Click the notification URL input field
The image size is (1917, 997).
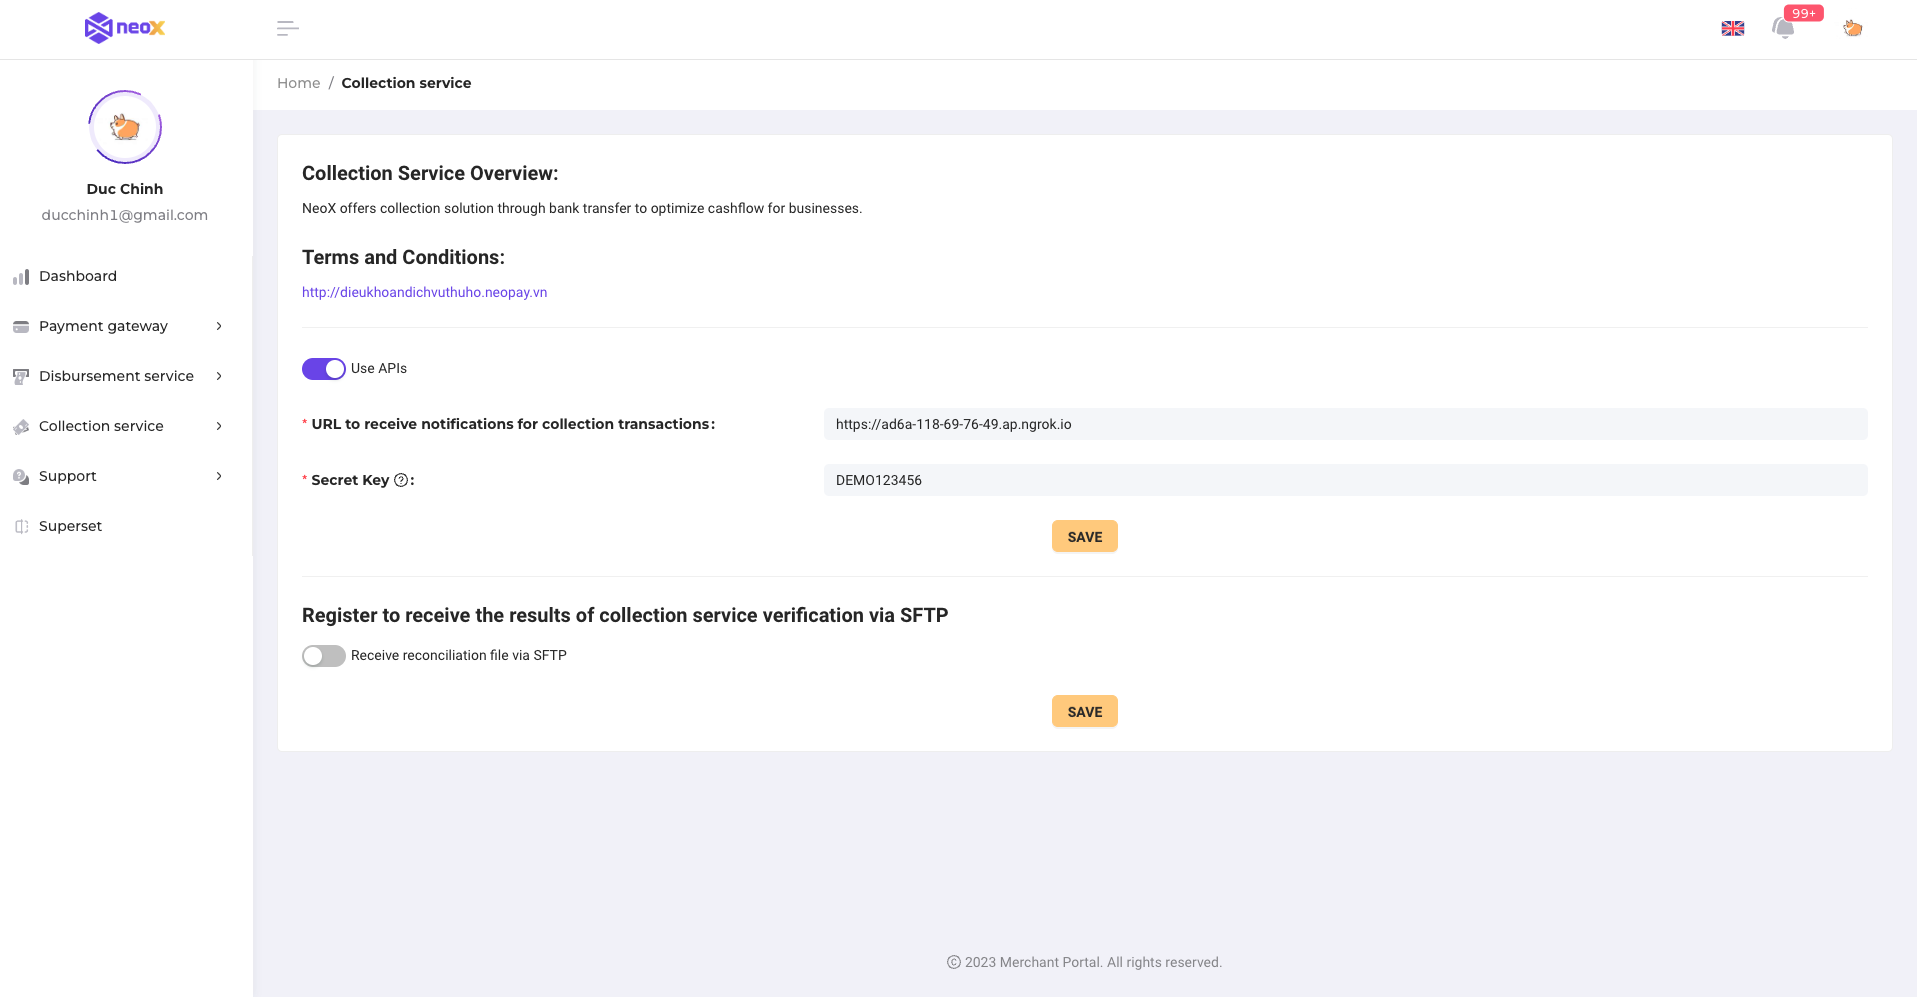click(x=1345, y=424)
